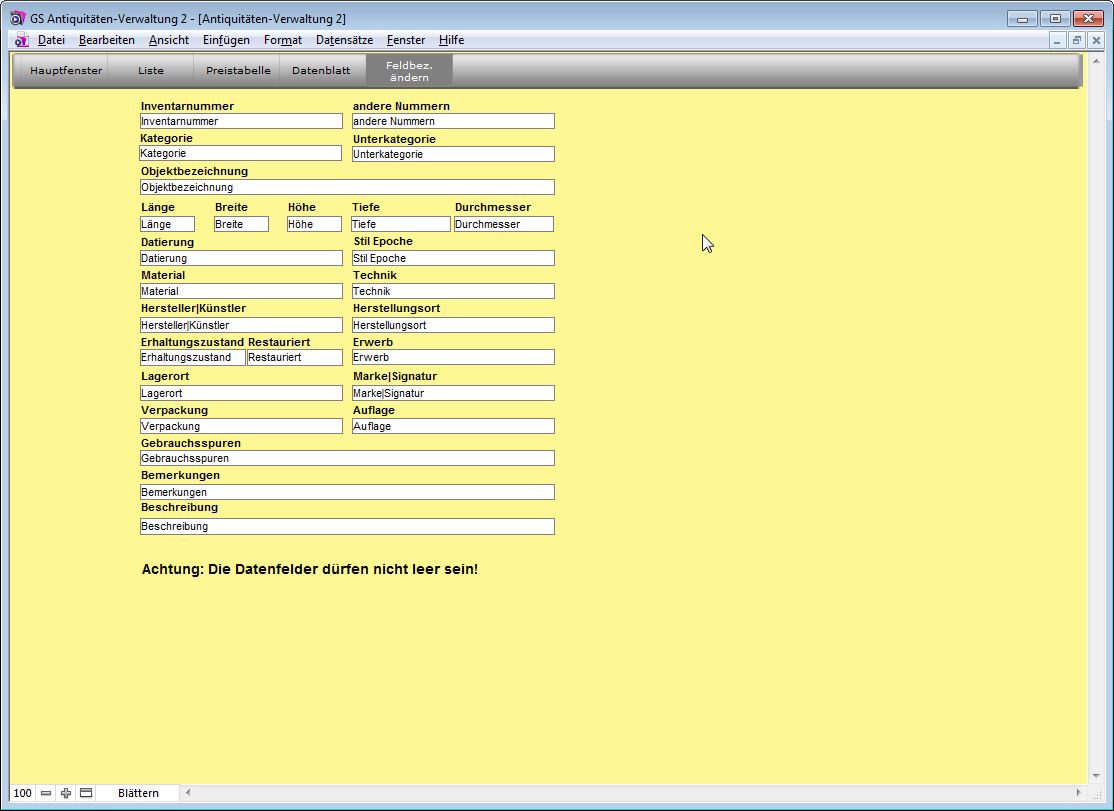Open the Datei menu
The image size is (1114, 811).
51,40
